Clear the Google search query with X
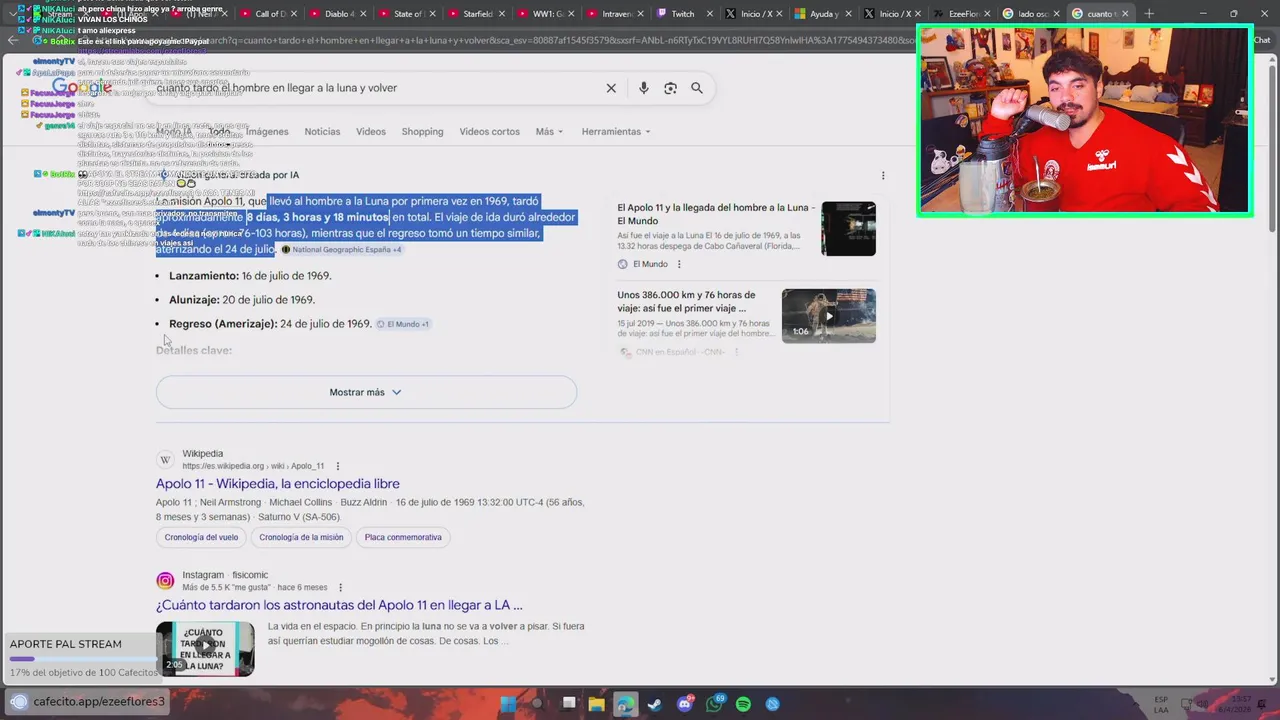1280x720 pixels. pyautogui.click(x=611, y=88)
